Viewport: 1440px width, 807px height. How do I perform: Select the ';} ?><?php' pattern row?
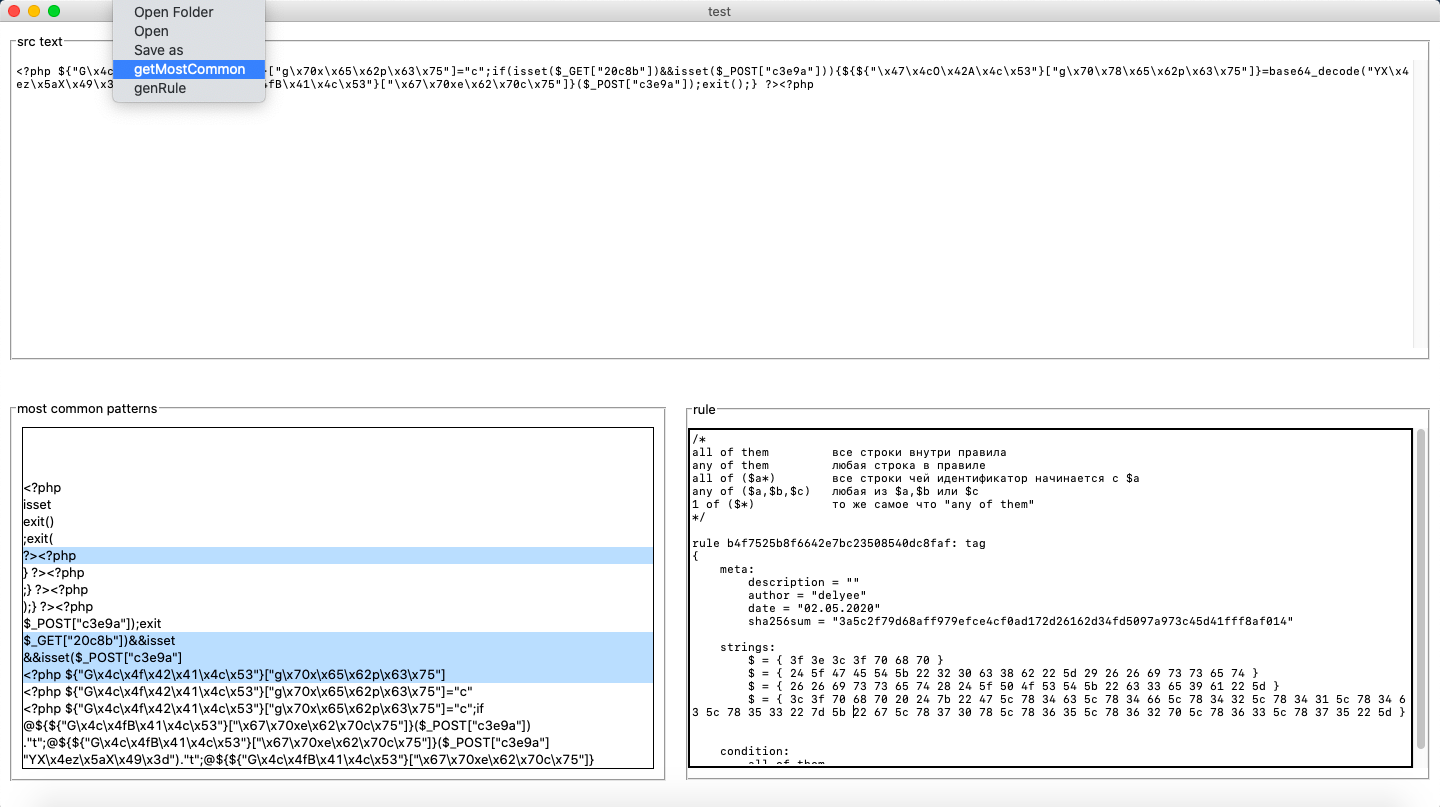coord(338,590)
